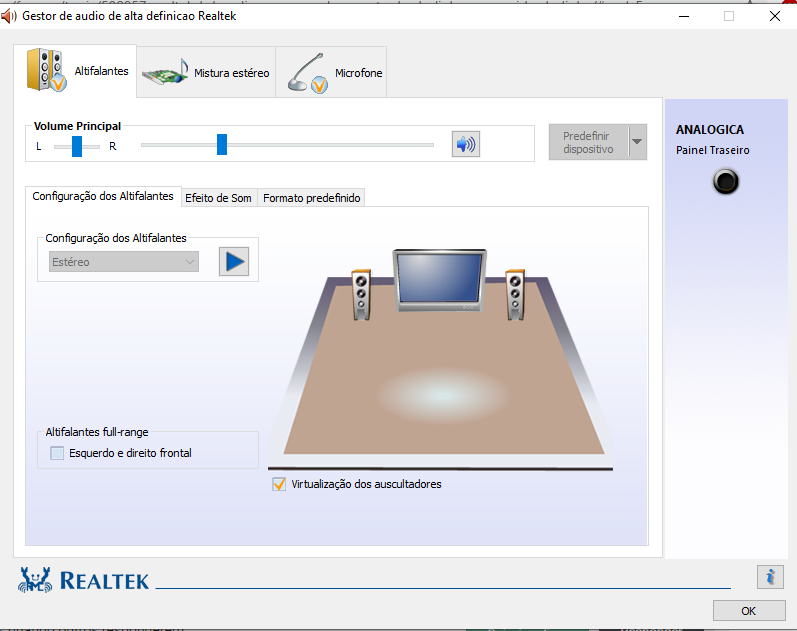Click the rear panel analog jack

pos(725,181)
